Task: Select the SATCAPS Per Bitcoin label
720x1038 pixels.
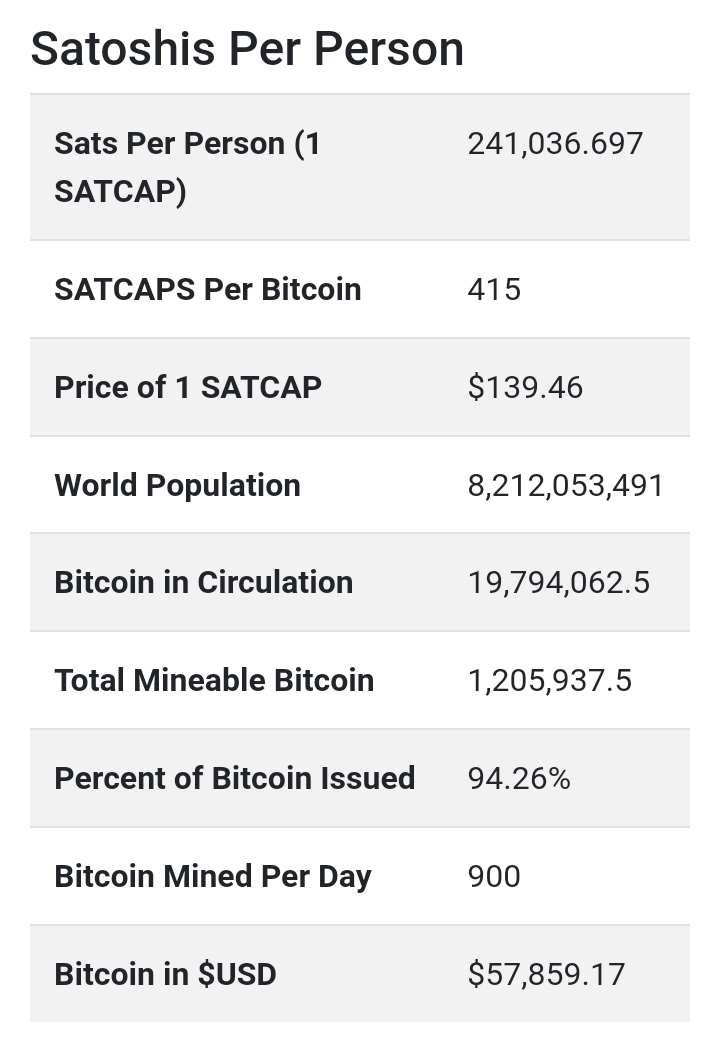Action: click(207, 289)
